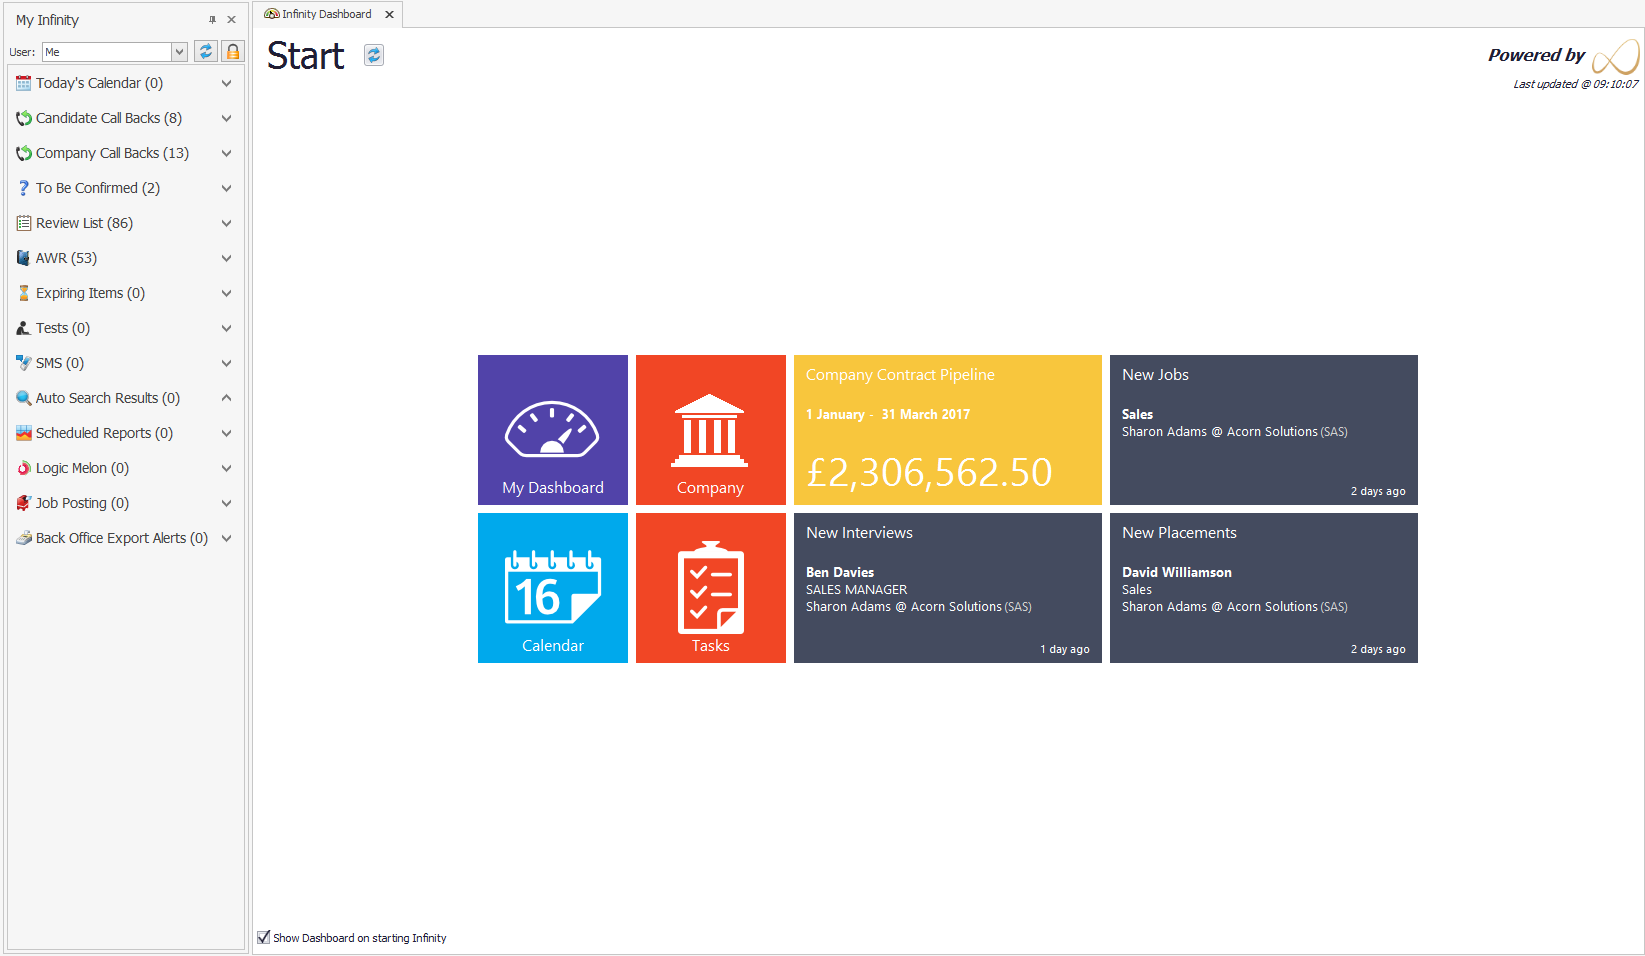Expand Expiring Items section
The image size is (1645, 956).
[227, 293]
